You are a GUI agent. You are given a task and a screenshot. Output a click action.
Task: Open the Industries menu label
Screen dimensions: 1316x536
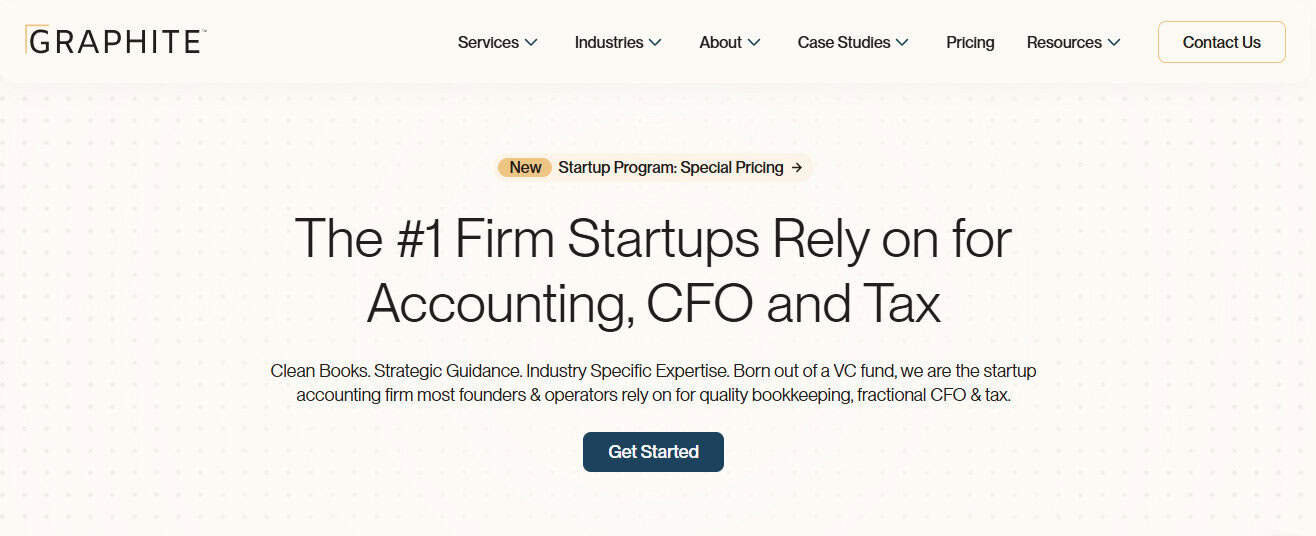point(608,42)
